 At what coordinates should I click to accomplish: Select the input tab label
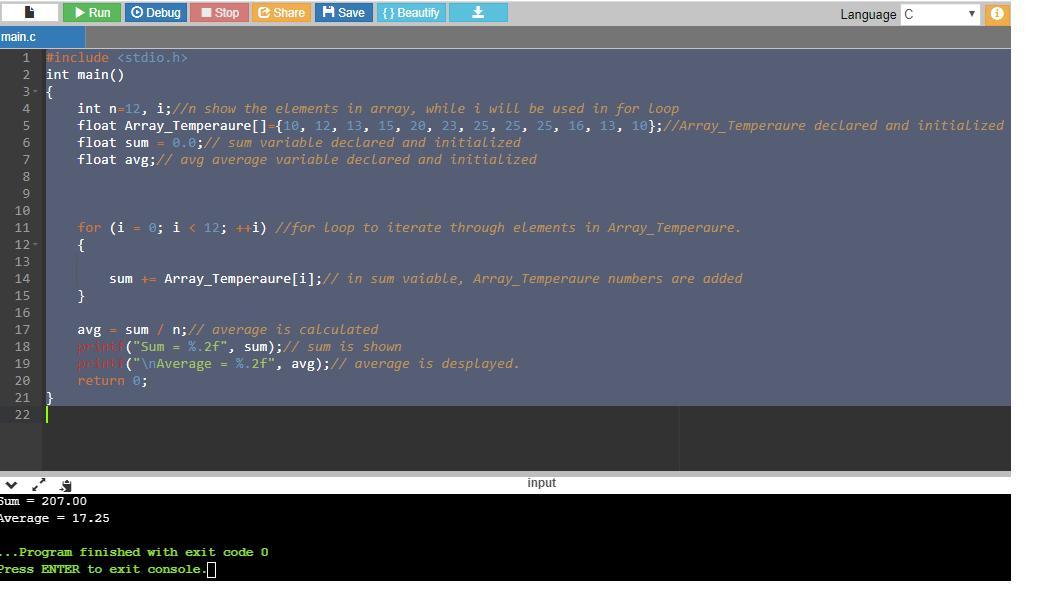pos(541,483)
